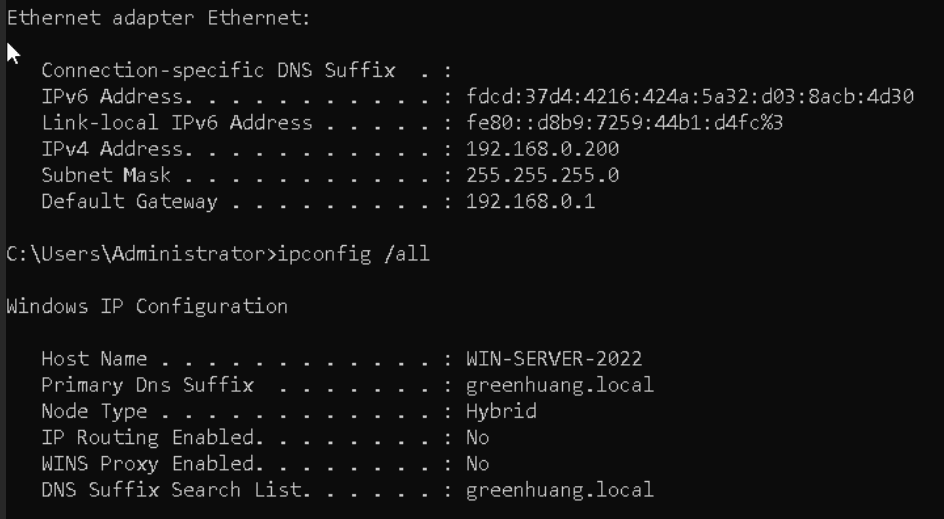944x519 pixels.
Task: Click the Connection-specific DNS Suffix label
Action: click(x=218, y=70)
